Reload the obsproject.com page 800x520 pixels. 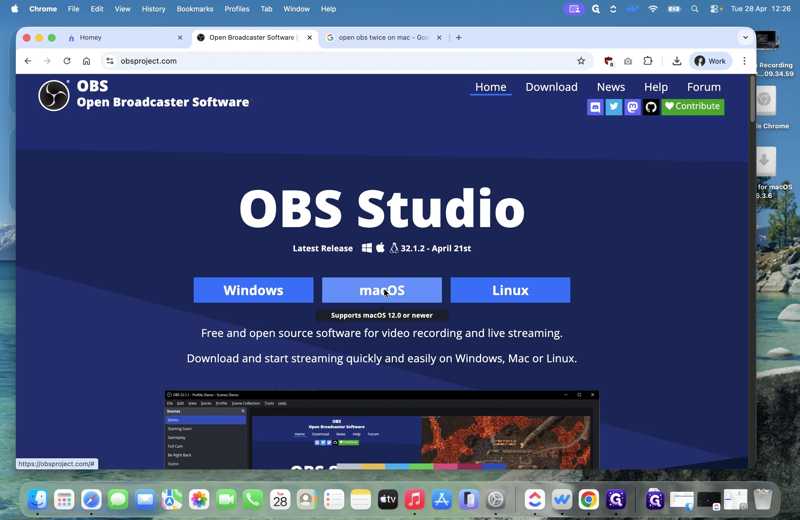tap(67, 61)
